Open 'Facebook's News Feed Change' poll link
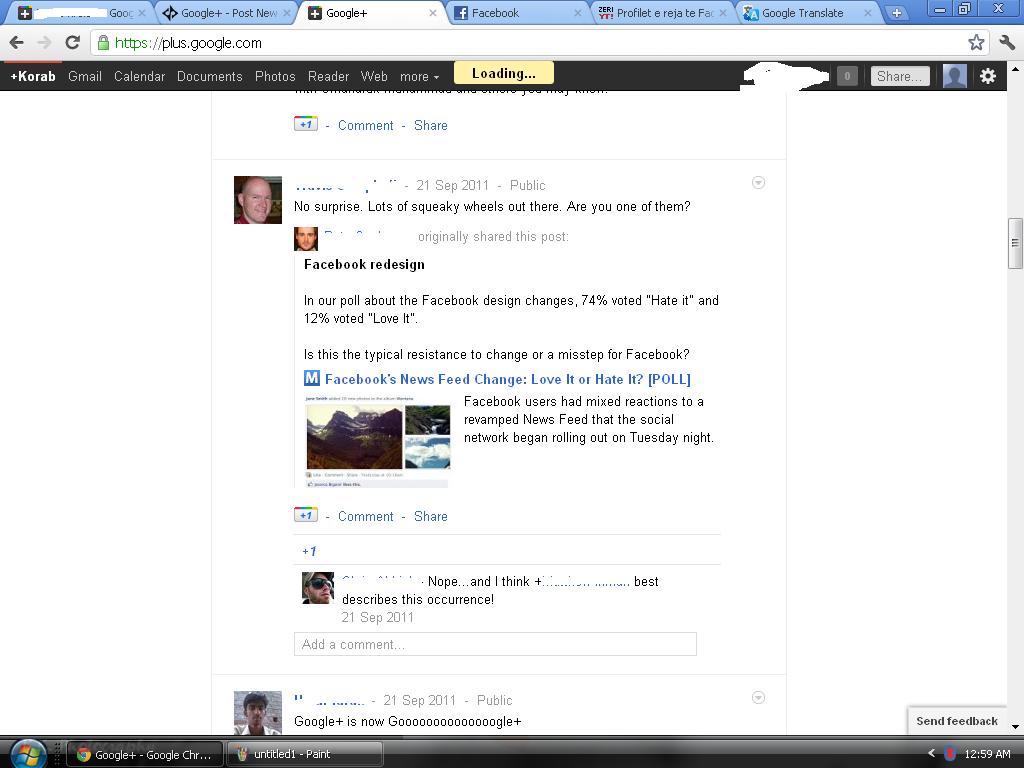Screen dimensions: 1024x768 [507, 379]
